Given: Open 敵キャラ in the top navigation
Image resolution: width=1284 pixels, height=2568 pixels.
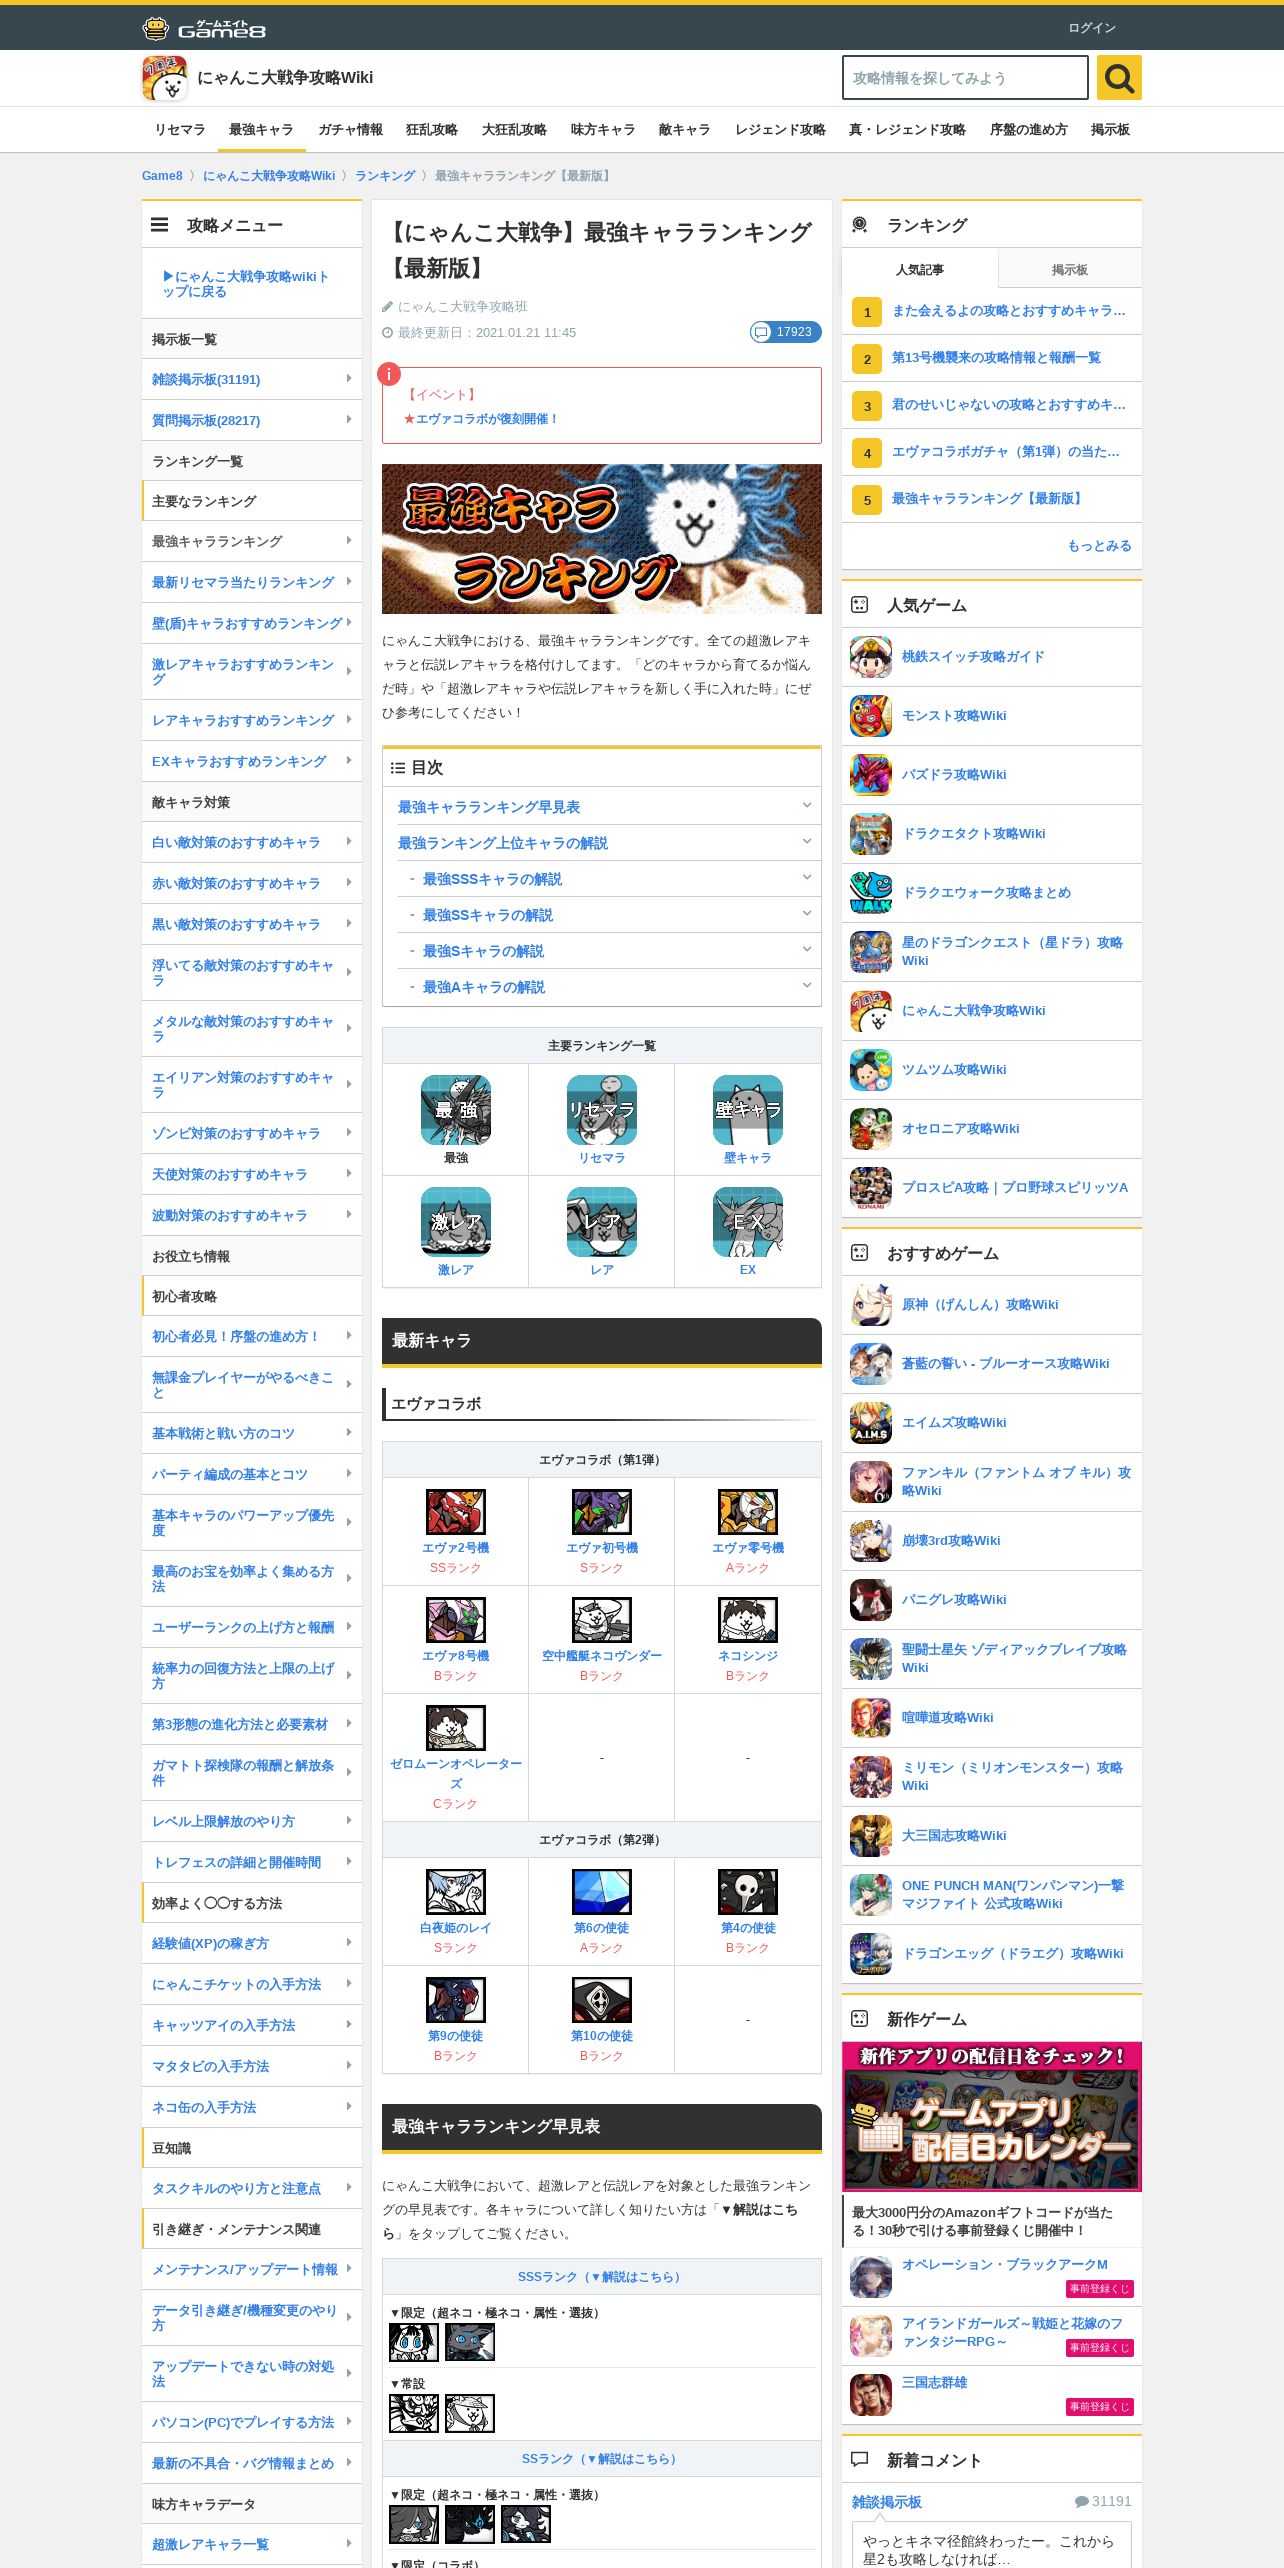Looking at the screenshot, I should 685,130.
